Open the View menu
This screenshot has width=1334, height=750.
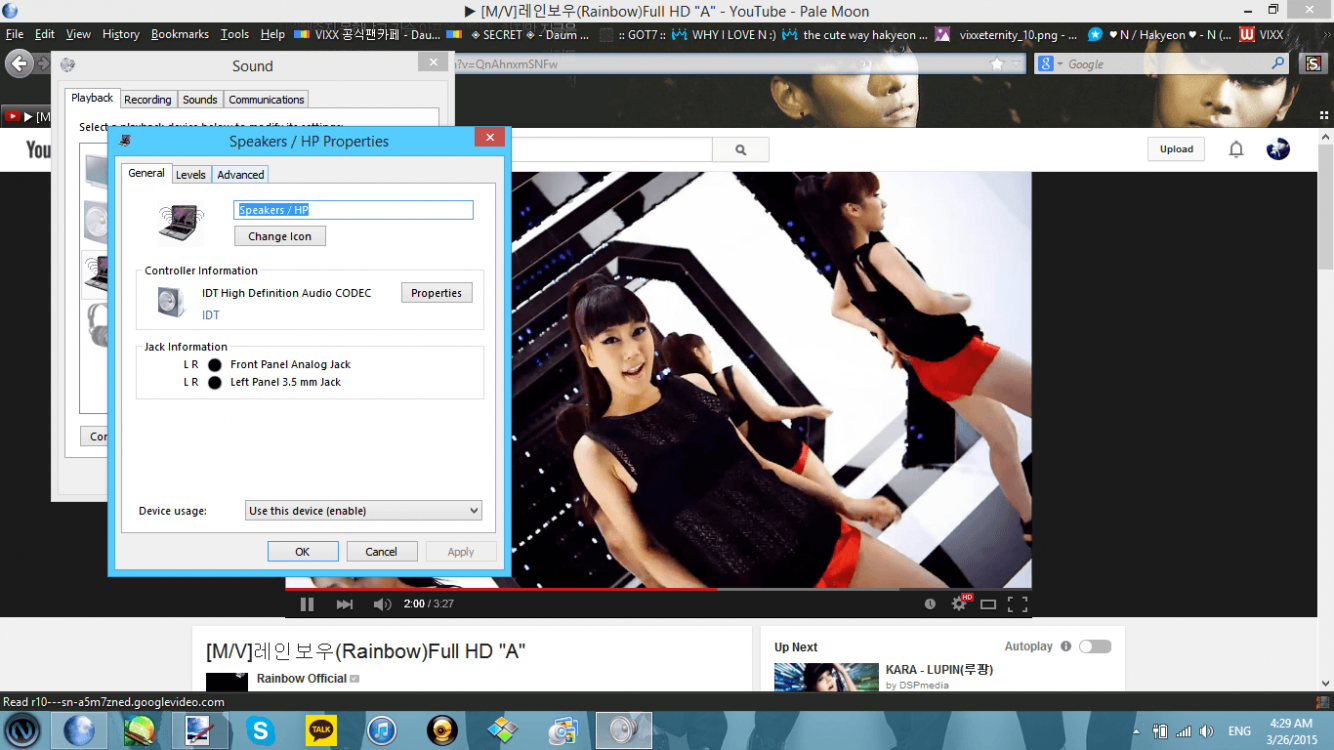pyautogui.click(x=78, y=34)
